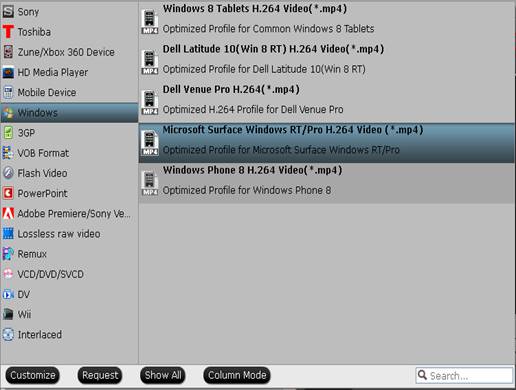This screenshot has width=516, height=390.
Task: Focus the Search input field
Action: (464, 375)
